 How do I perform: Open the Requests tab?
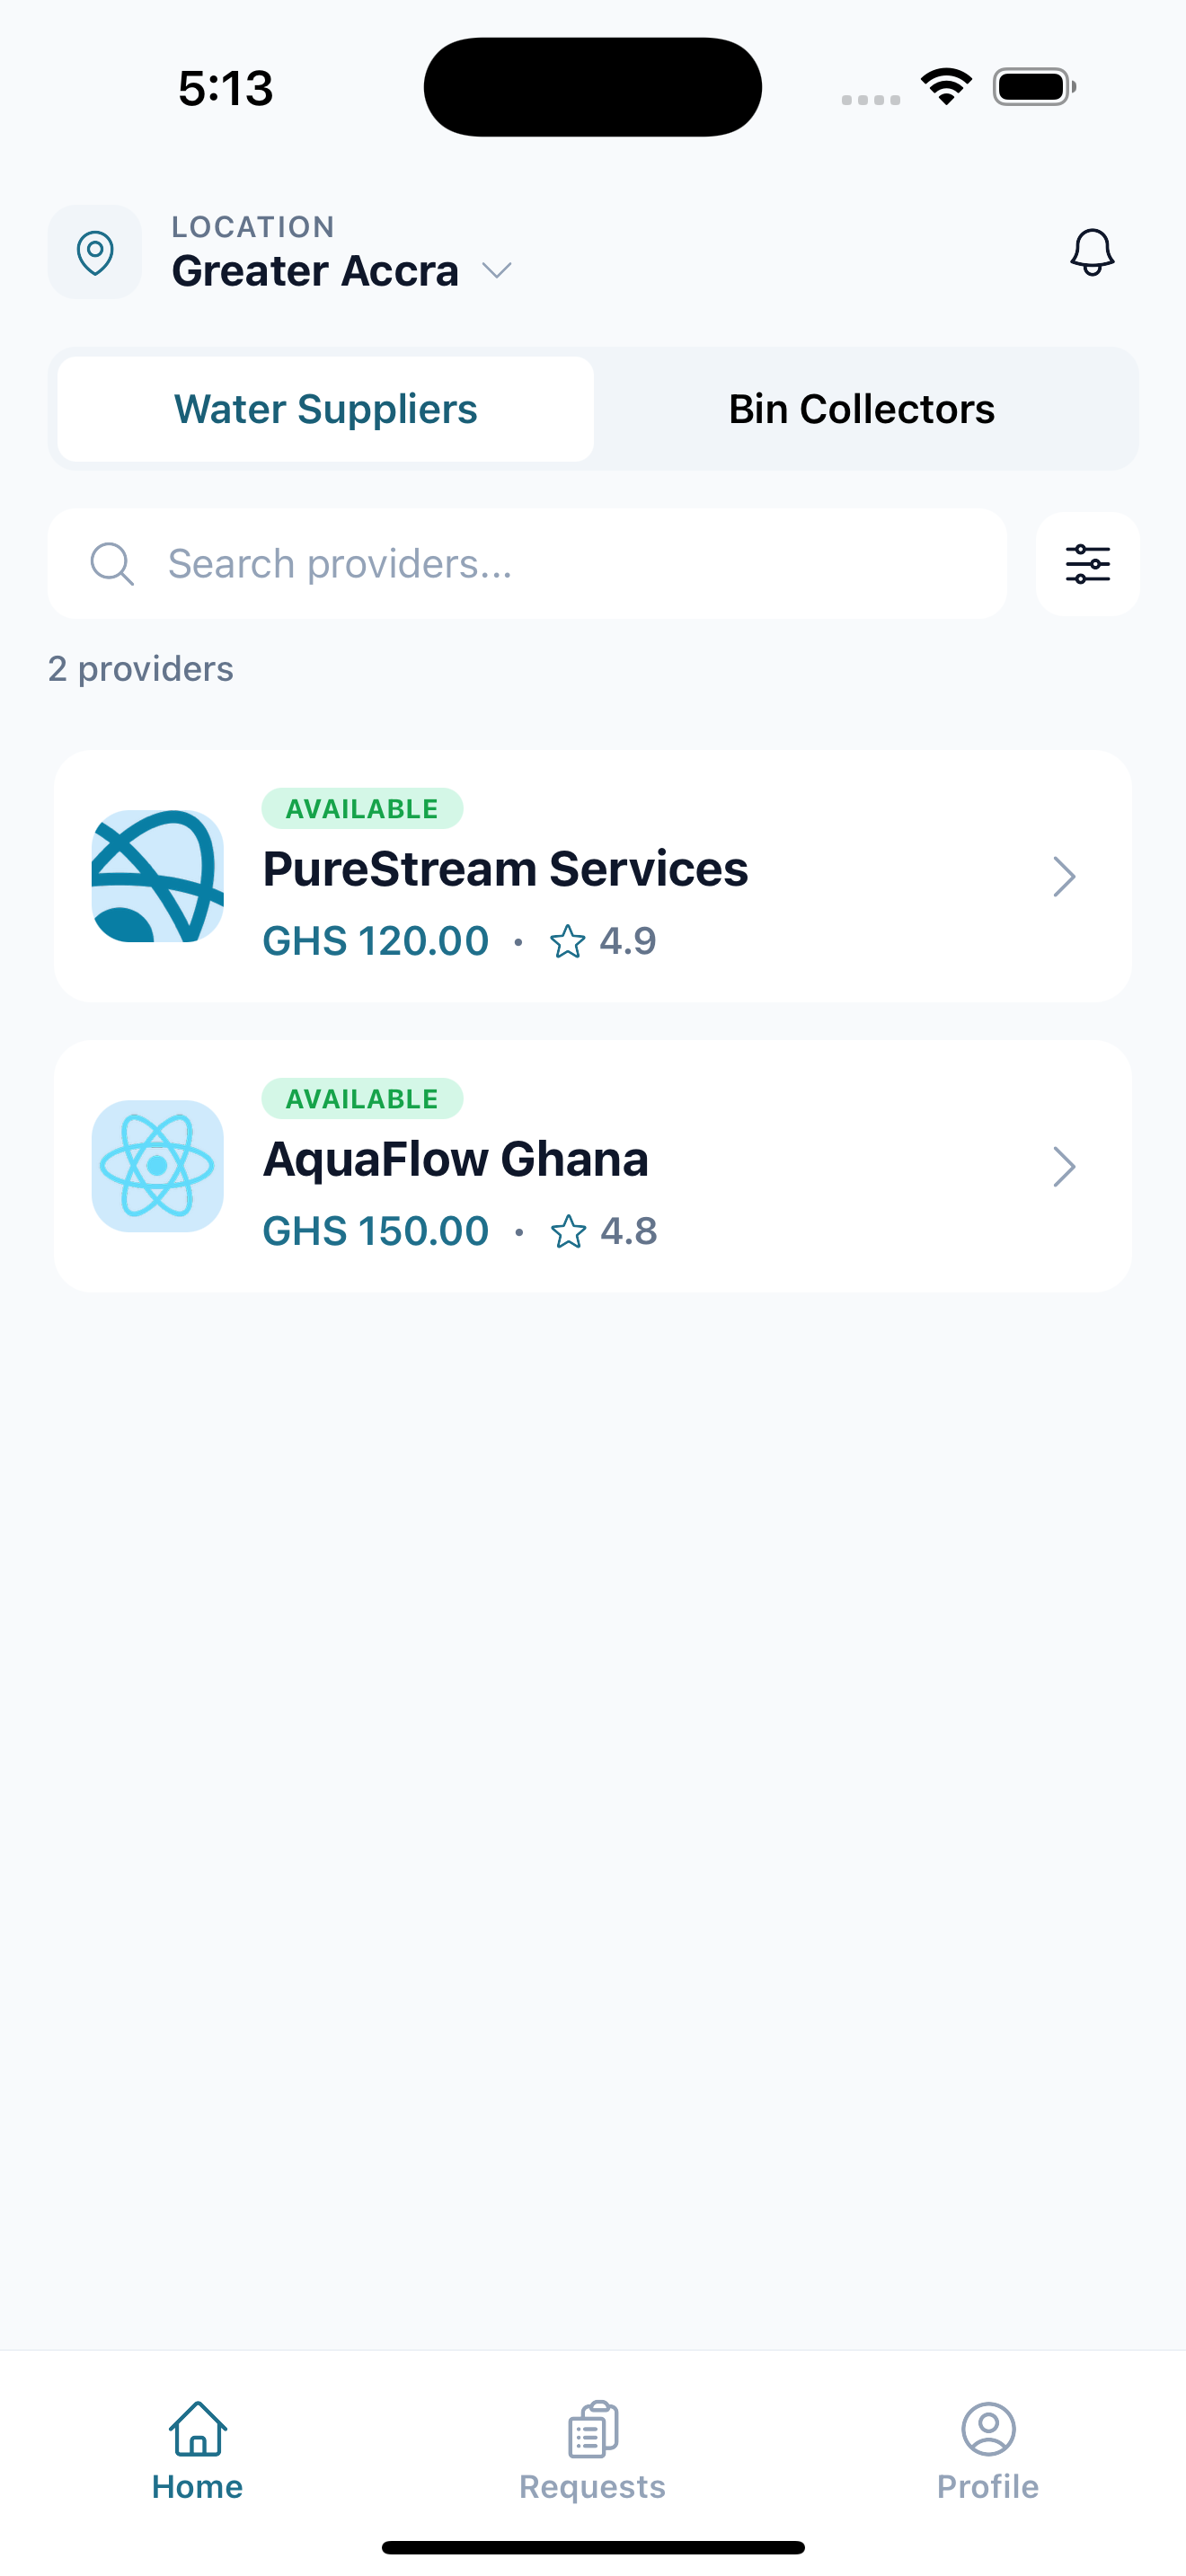(x=593, y=2450)
